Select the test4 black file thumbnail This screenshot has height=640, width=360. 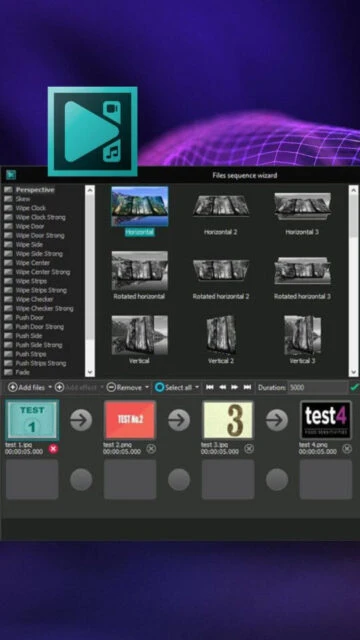326,420
